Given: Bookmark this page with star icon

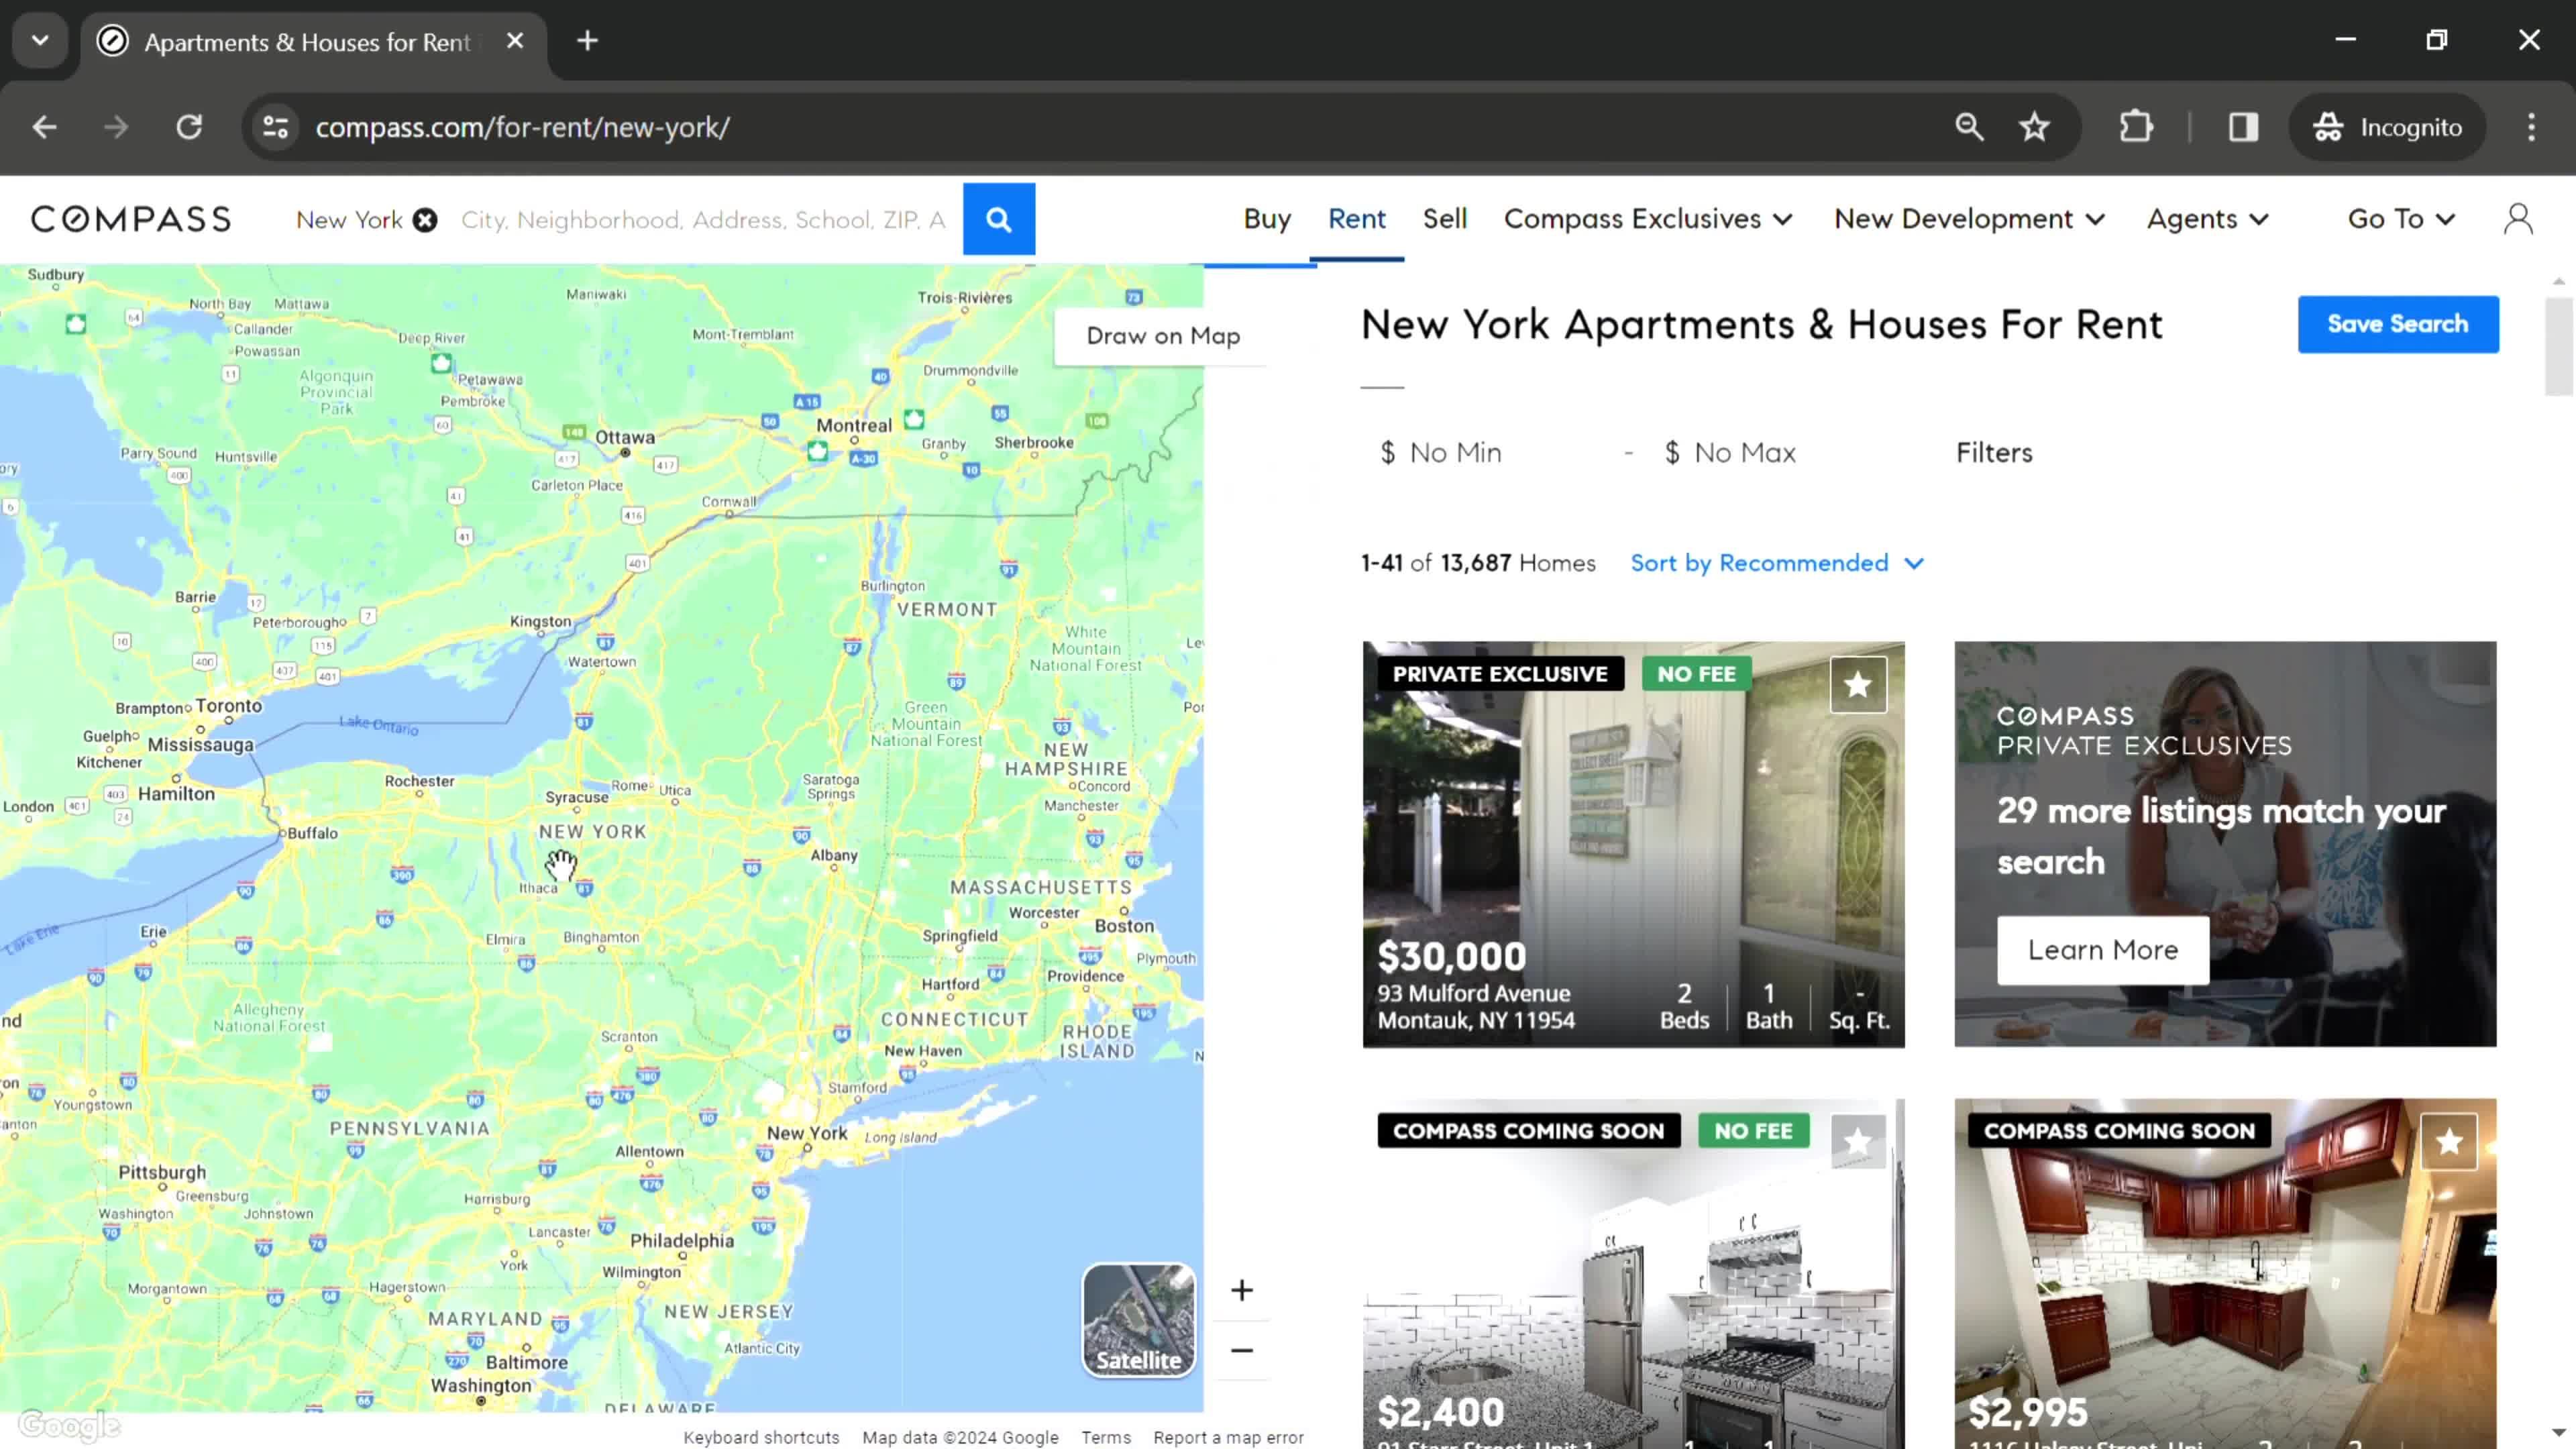Looking at the screenshot, I should coord(2034,127).
